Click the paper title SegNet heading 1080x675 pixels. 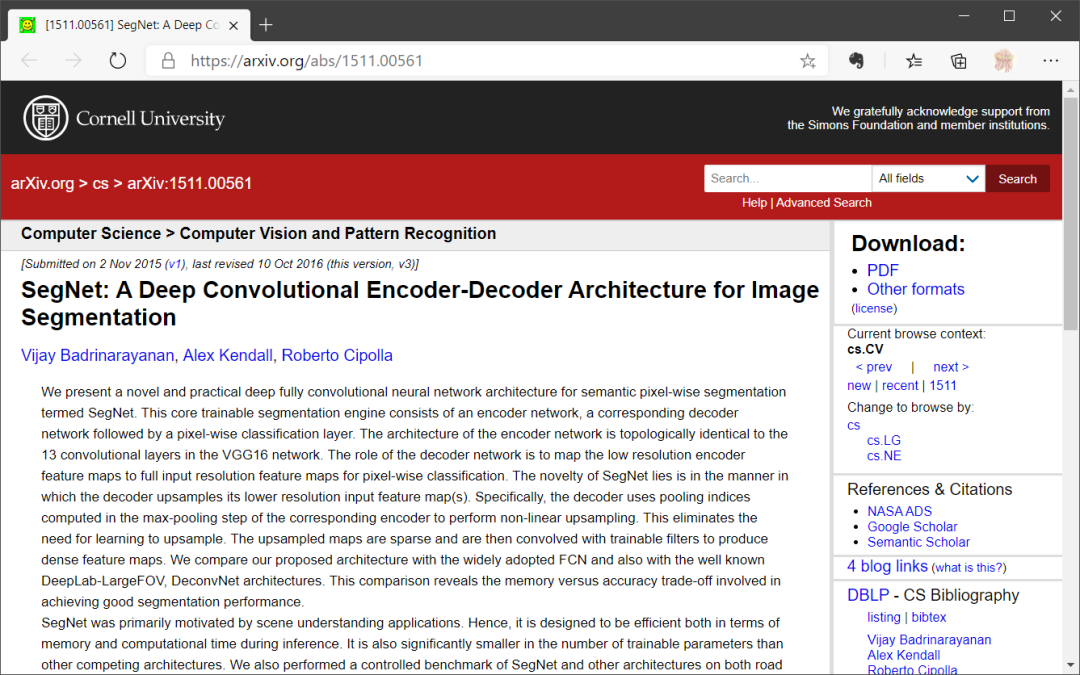point(420,303)
